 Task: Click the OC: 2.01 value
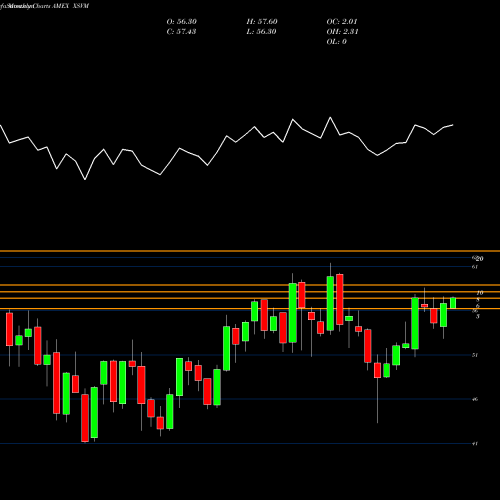[x=342, y=22]
